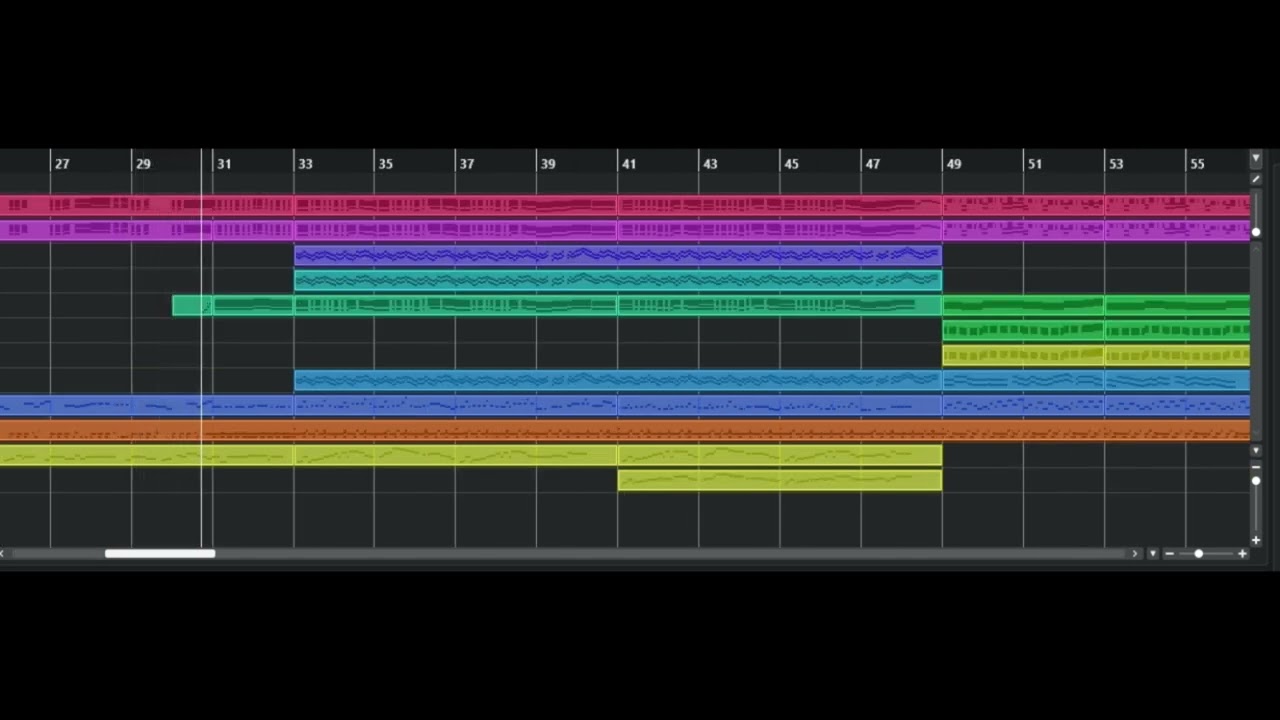Select the top-row green clip from bar 49 to 53
Screen dimensions: 1280x720
1023,305
